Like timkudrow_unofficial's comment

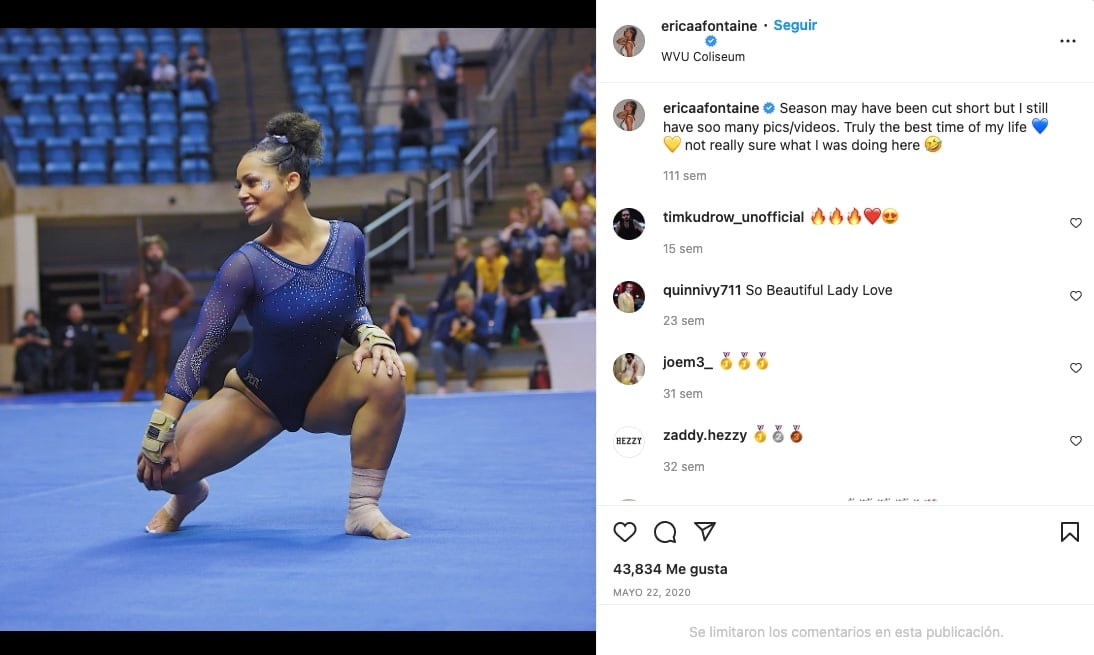[1076, 223]
